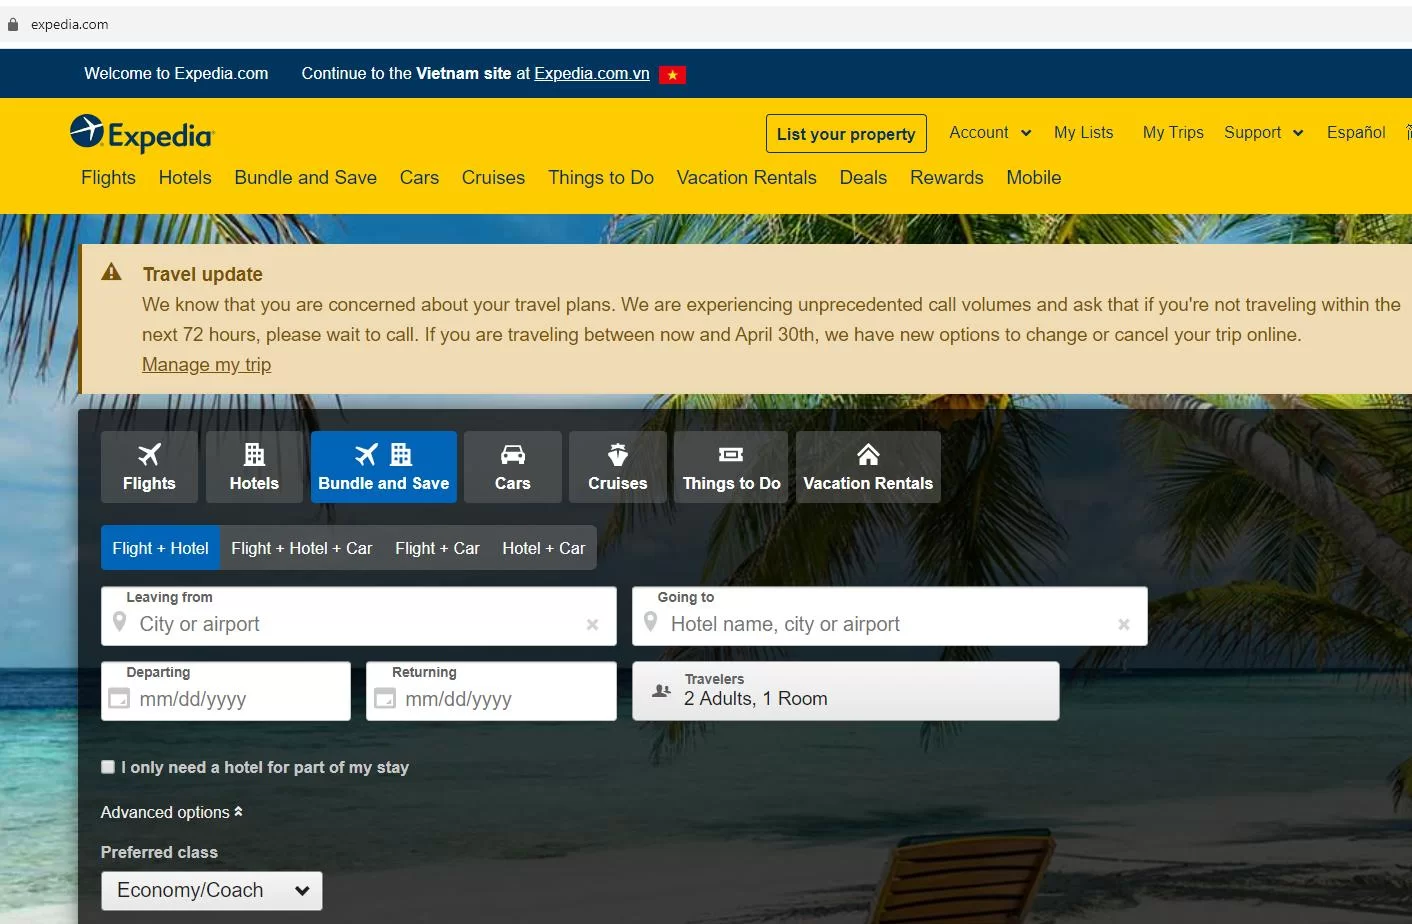Open Things to Do in top navigation

[601, 178]
